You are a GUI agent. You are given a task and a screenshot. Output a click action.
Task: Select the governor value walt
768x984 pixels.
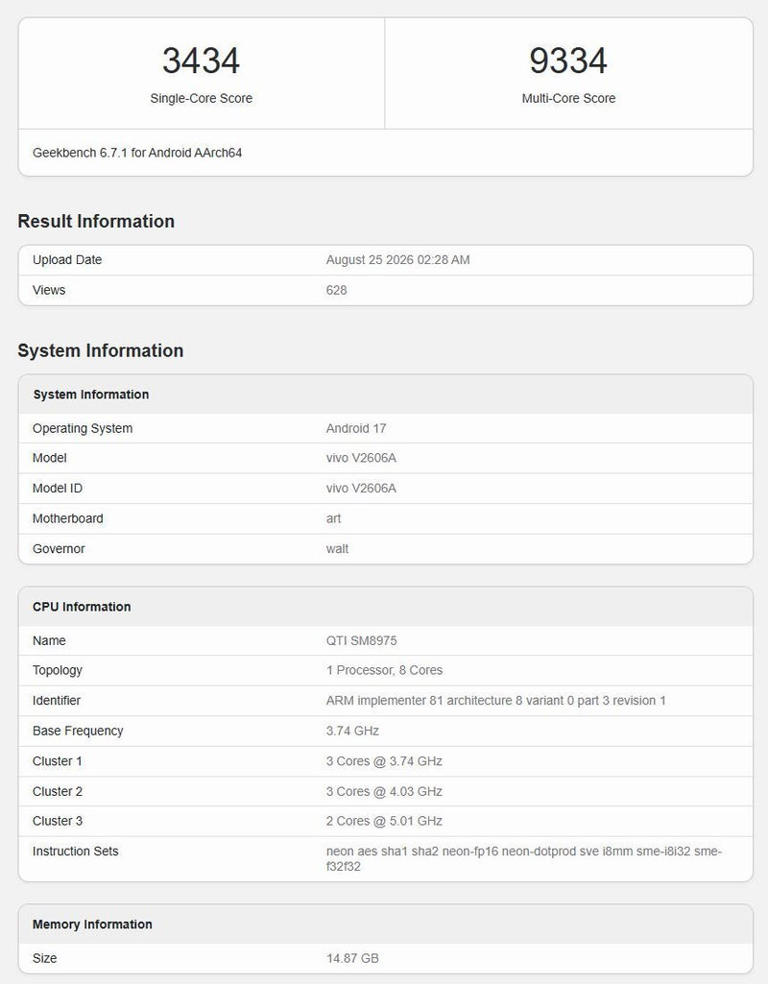tap(337, 548)
